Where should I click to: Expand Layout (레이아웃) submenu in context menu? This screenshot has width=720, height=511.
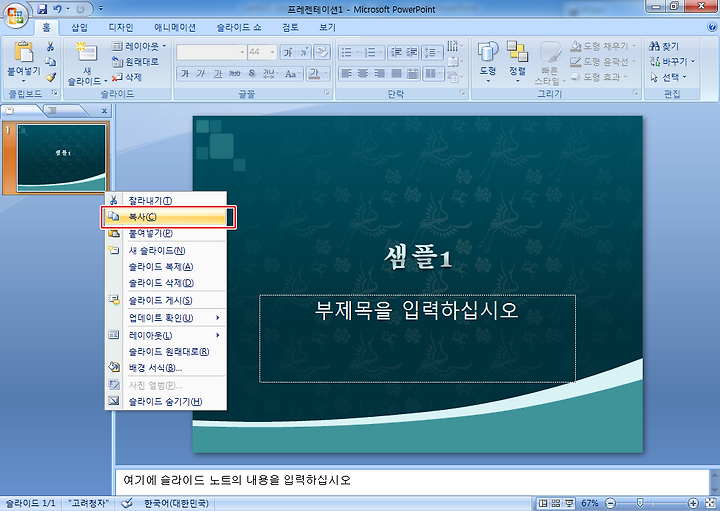[165, 335]
